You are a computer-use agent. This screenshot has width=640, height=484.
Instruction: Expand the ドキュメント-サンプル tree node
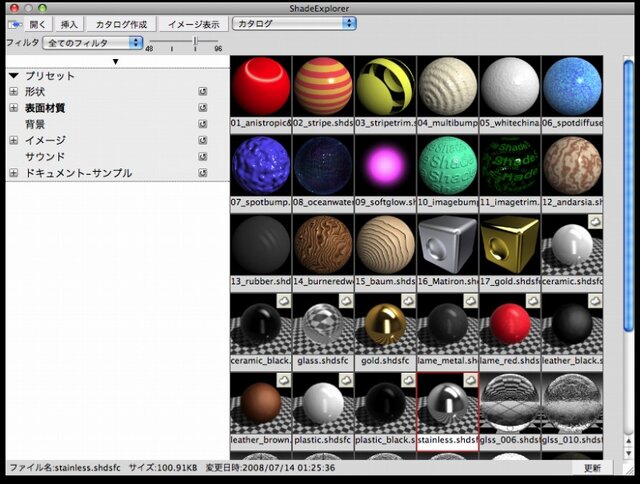[x=13, y=173]
